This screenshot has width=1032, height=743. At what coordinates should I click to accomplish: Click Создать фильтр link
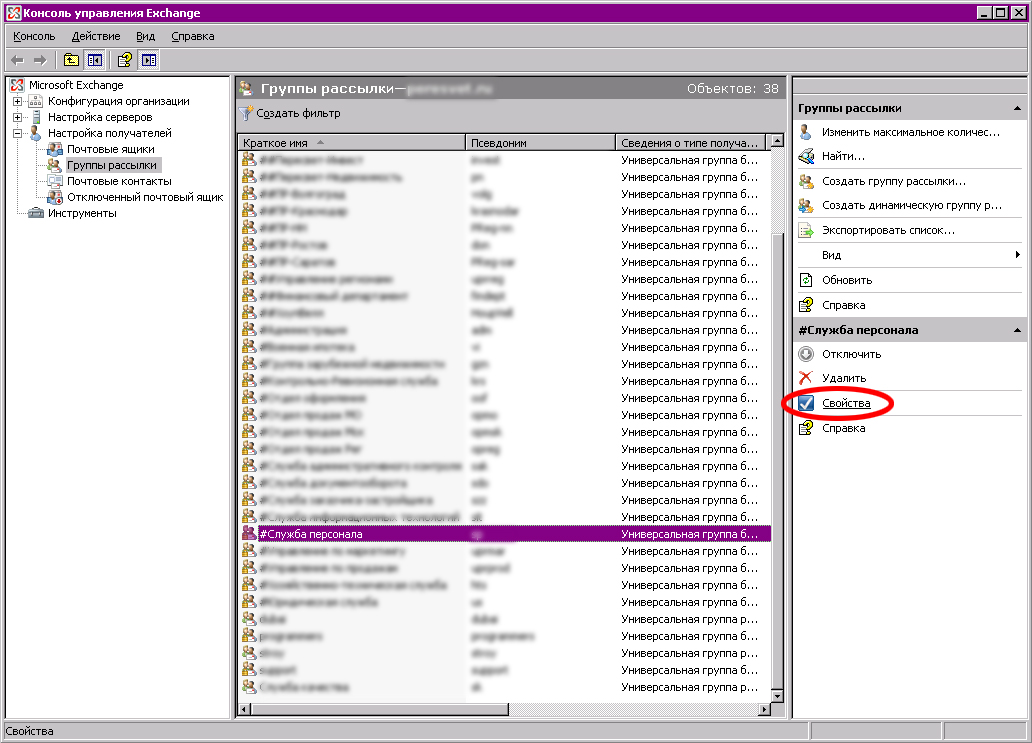298,113
